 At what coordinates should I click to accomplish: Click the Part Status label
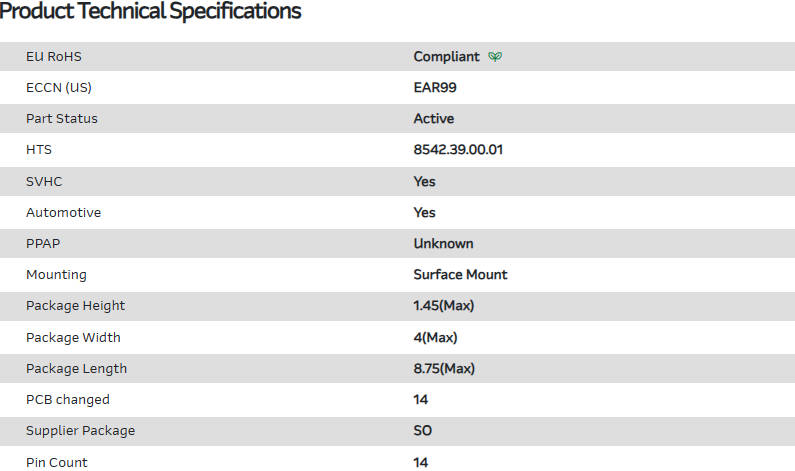[62, 119]
